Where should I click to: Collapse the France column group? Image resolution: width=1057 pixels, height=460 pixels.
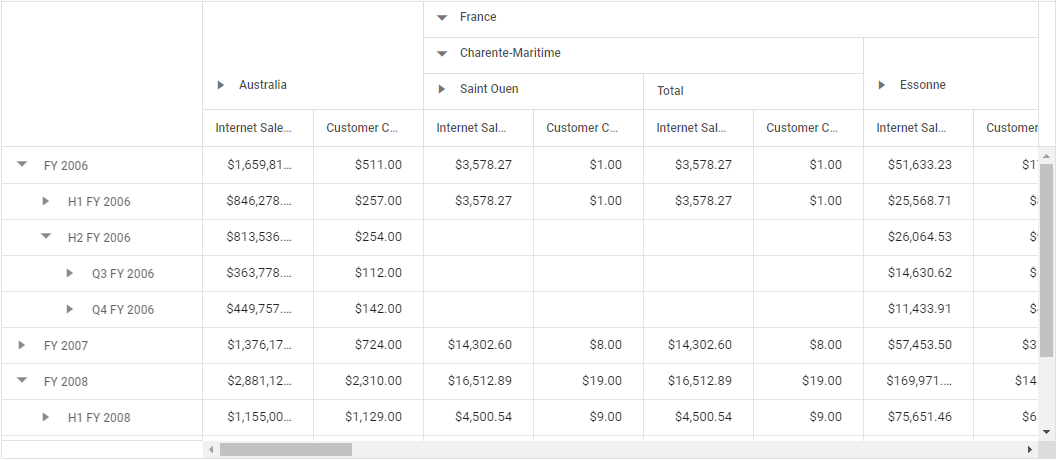(x=442, y=17)
